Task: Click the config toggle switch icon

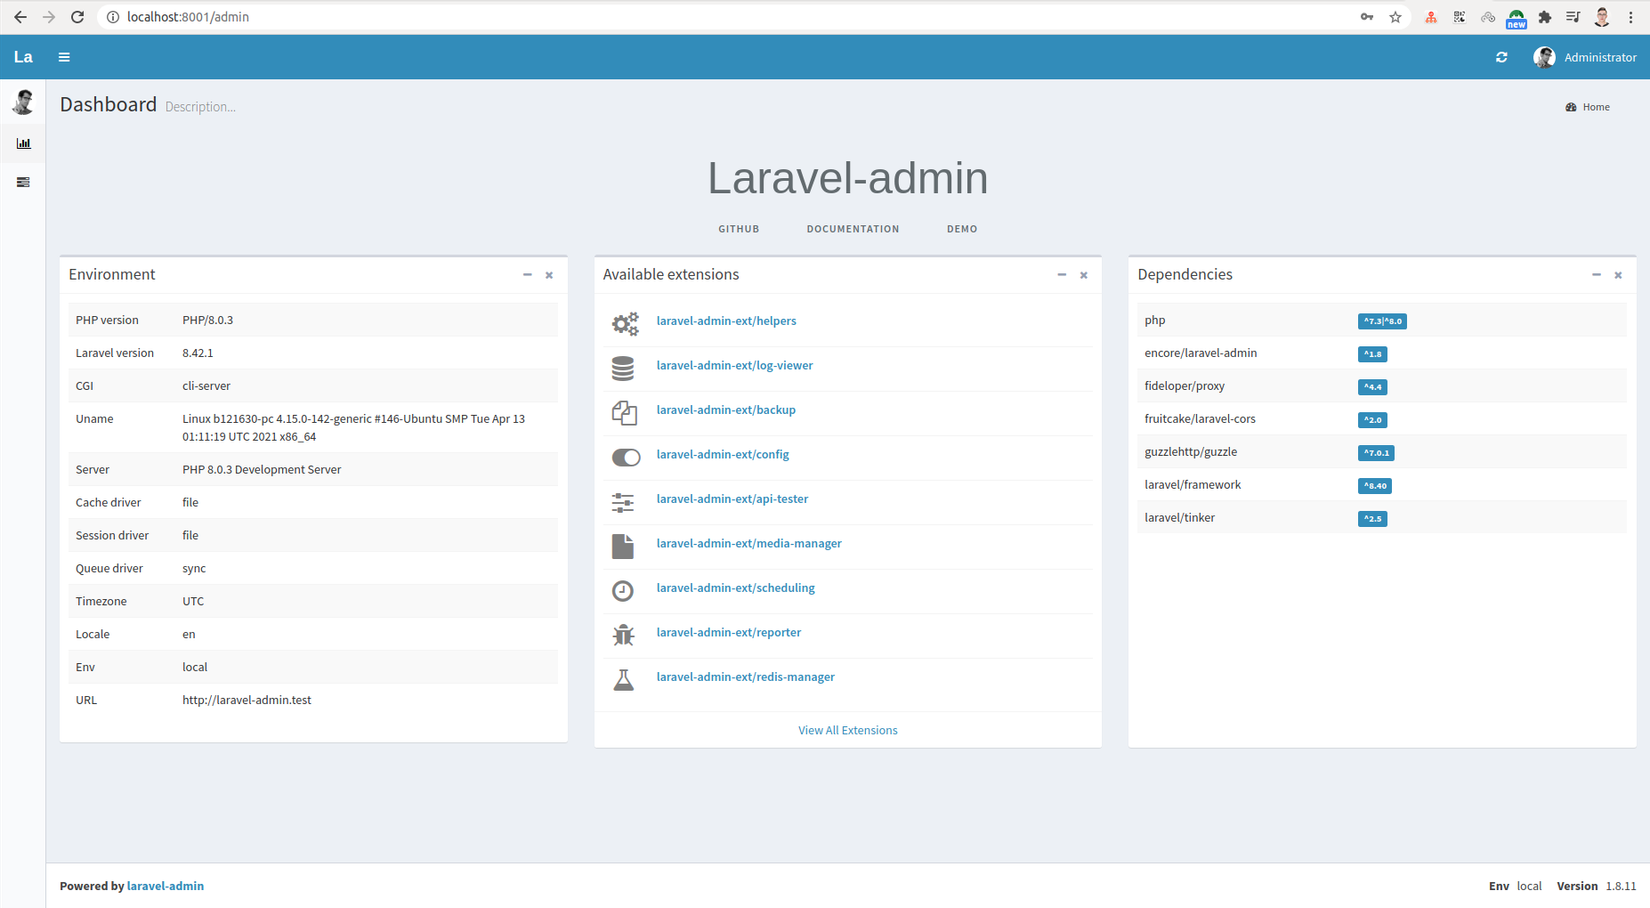Action: pos(625,457)
